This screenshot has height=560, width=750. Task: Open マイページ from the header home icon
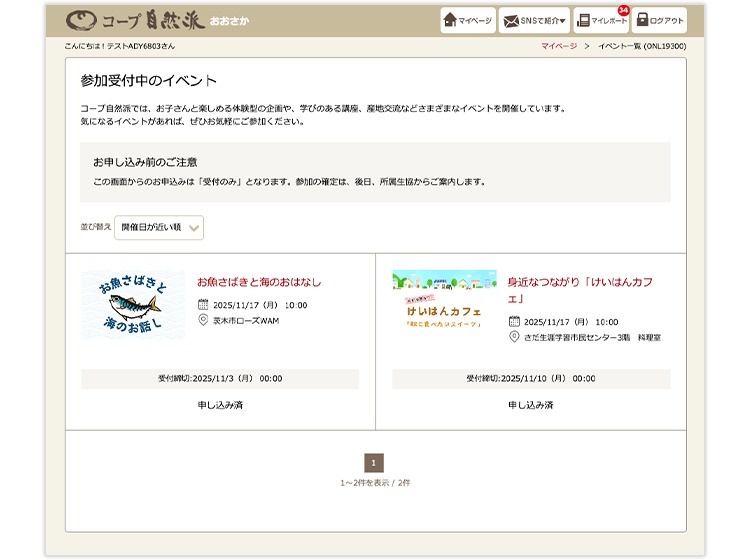(468, 20)
